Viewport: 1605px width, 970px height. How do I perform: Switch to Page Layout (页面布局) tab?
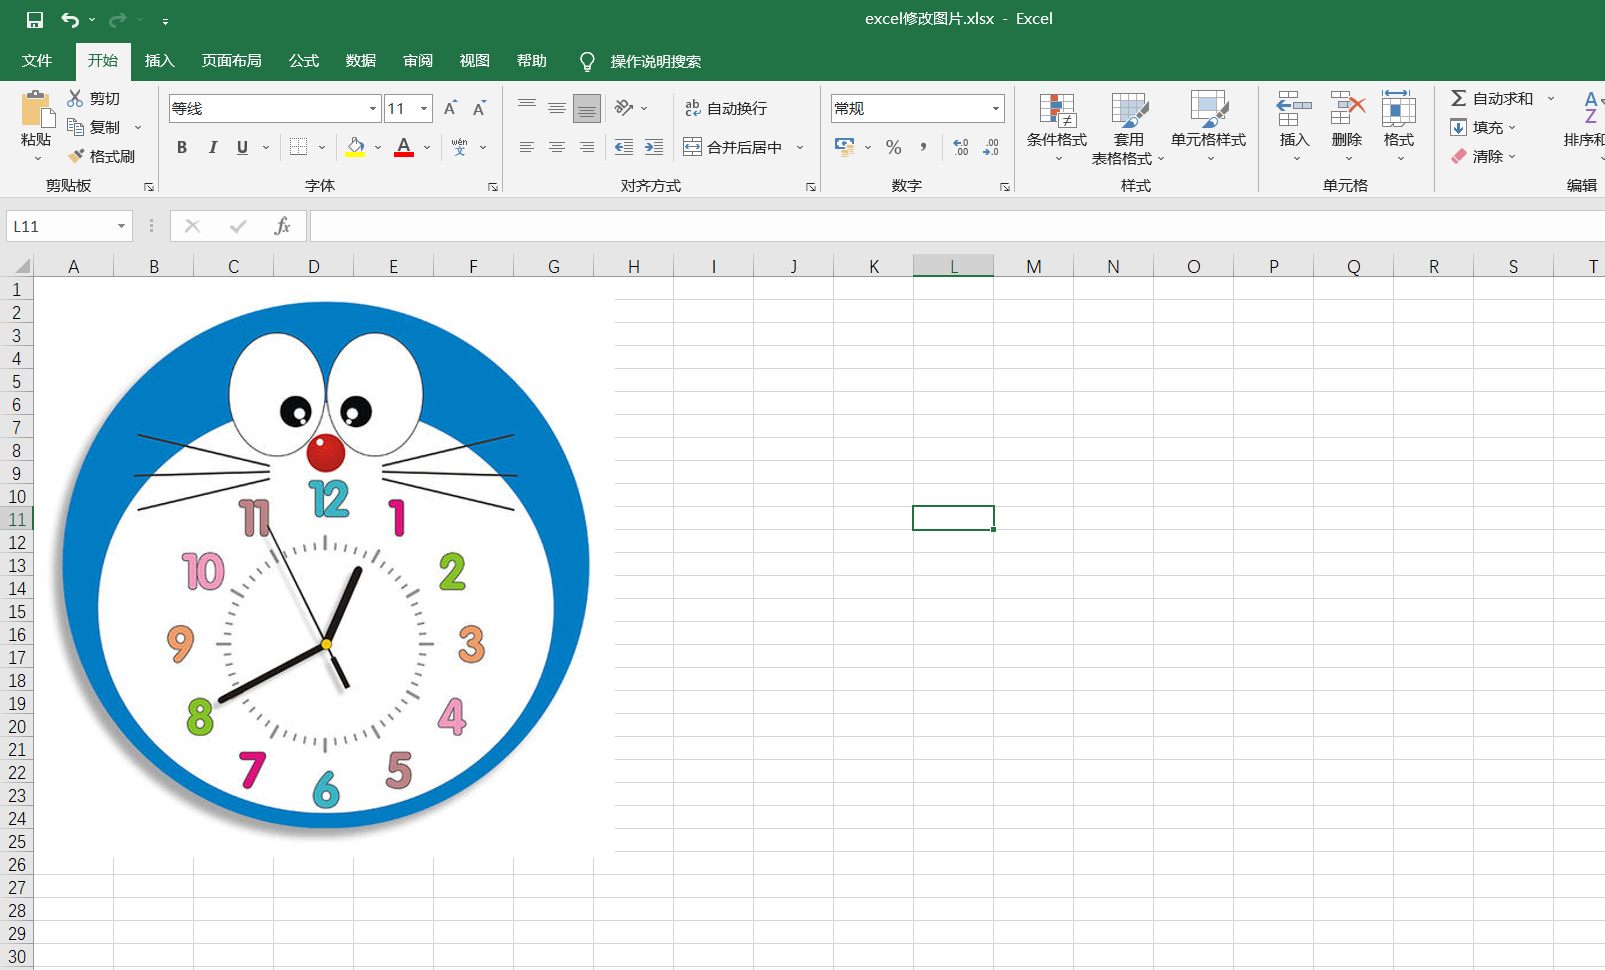[231, 61]
